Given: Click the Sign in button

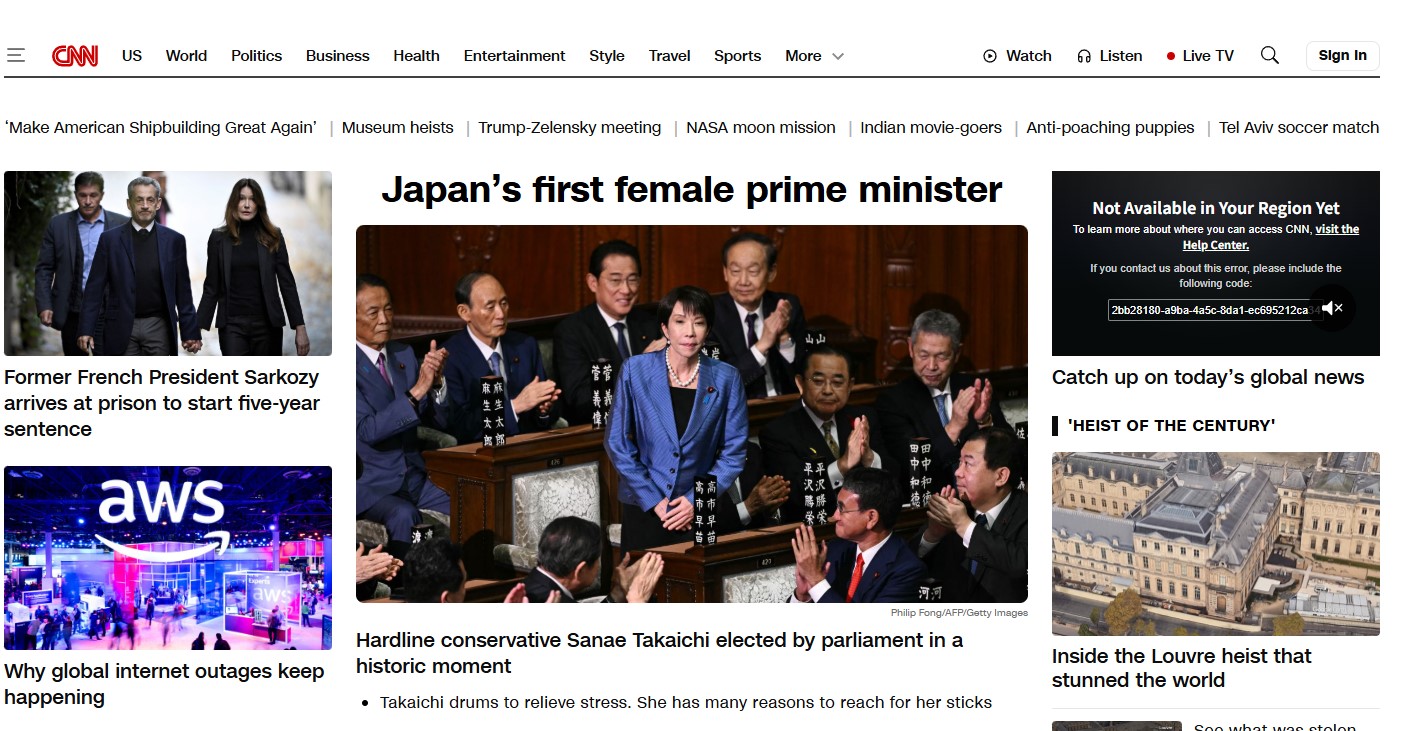Looking at the screenshot, I should coord(1343,56).
